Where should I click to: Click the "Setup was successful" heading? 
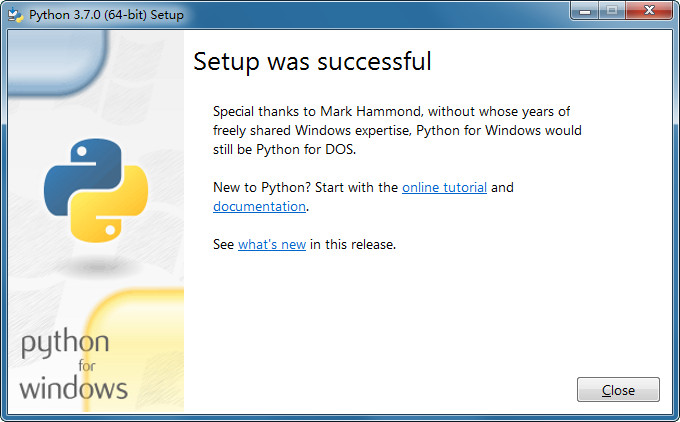[312, 61]
